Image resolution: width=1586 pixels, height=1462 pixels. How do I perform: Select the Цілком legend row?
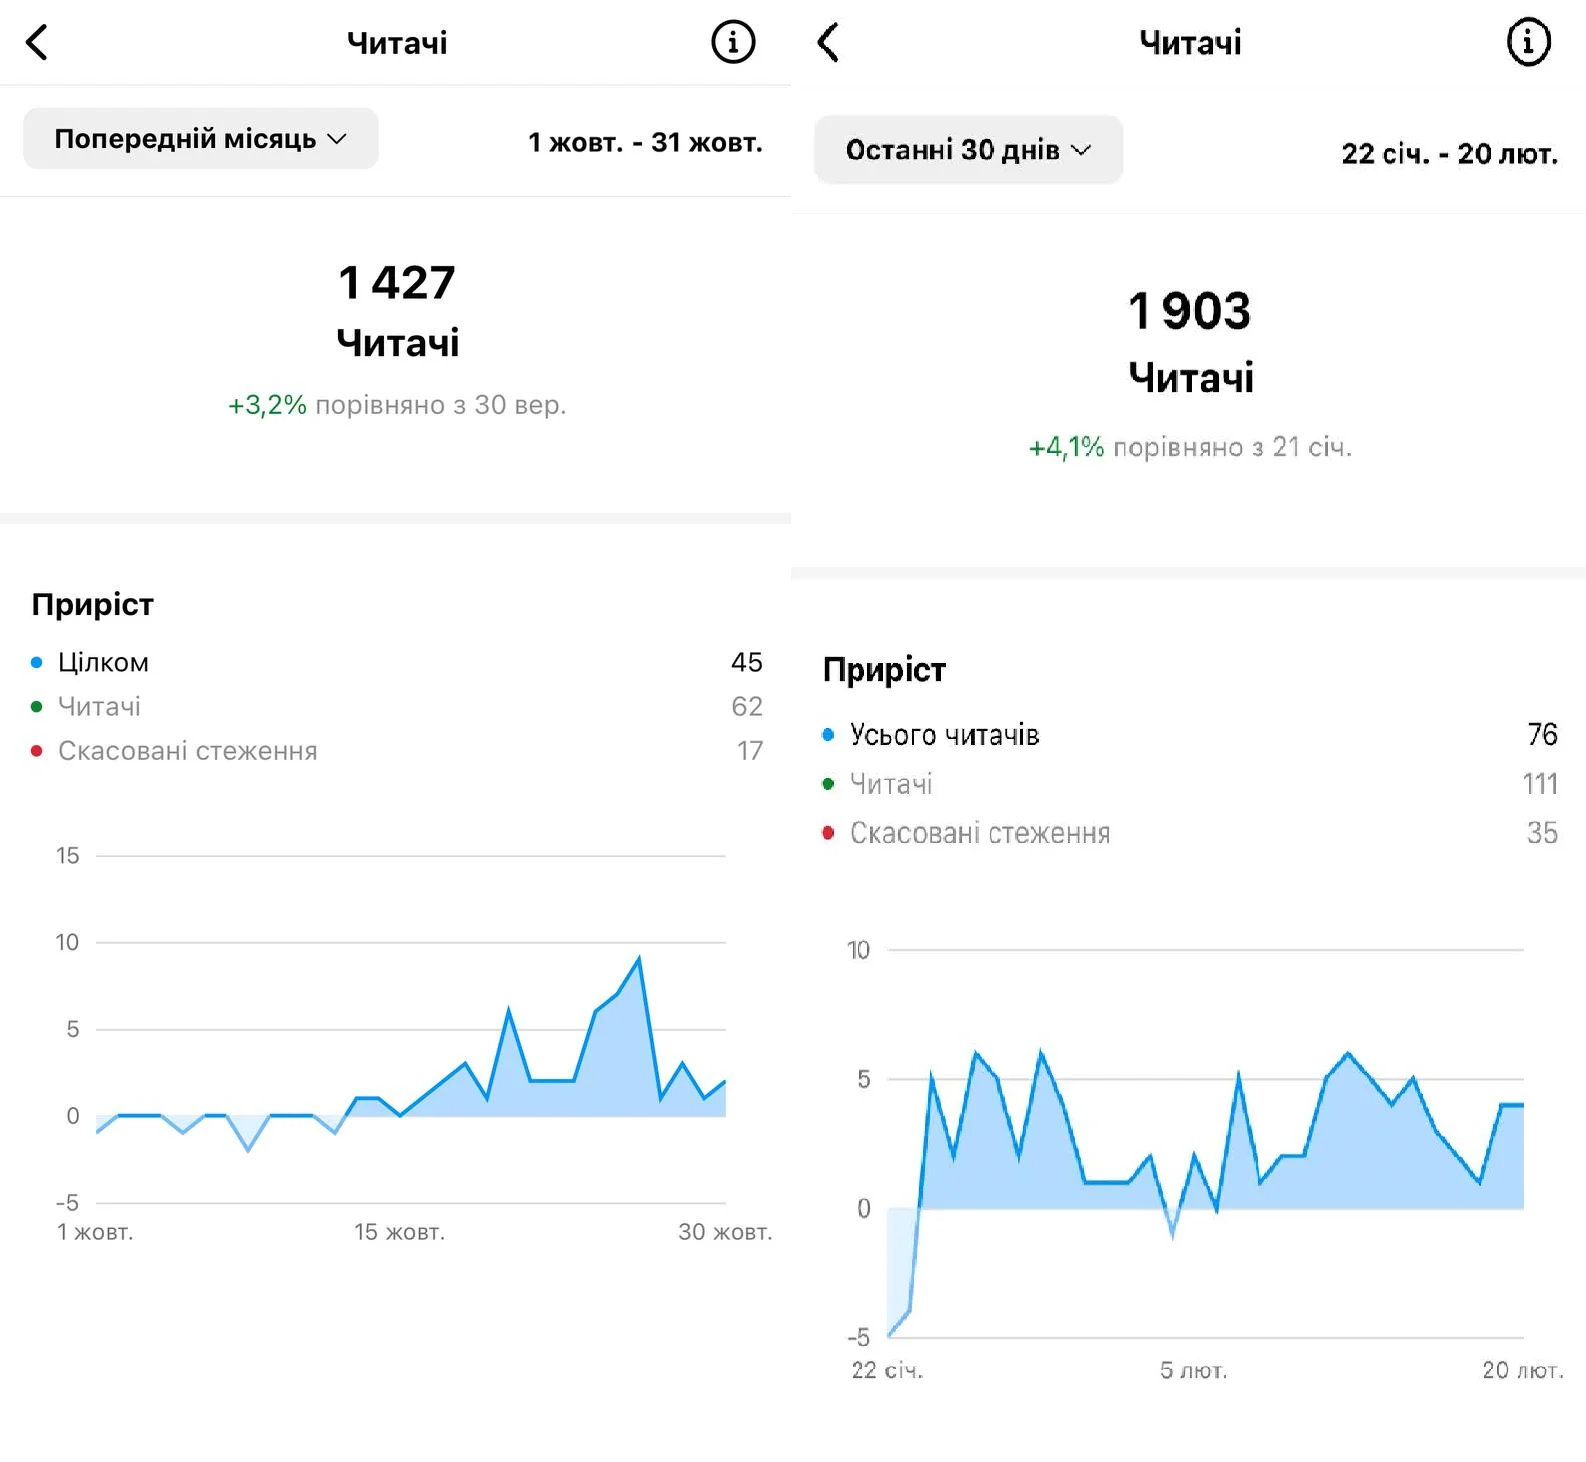397,662
